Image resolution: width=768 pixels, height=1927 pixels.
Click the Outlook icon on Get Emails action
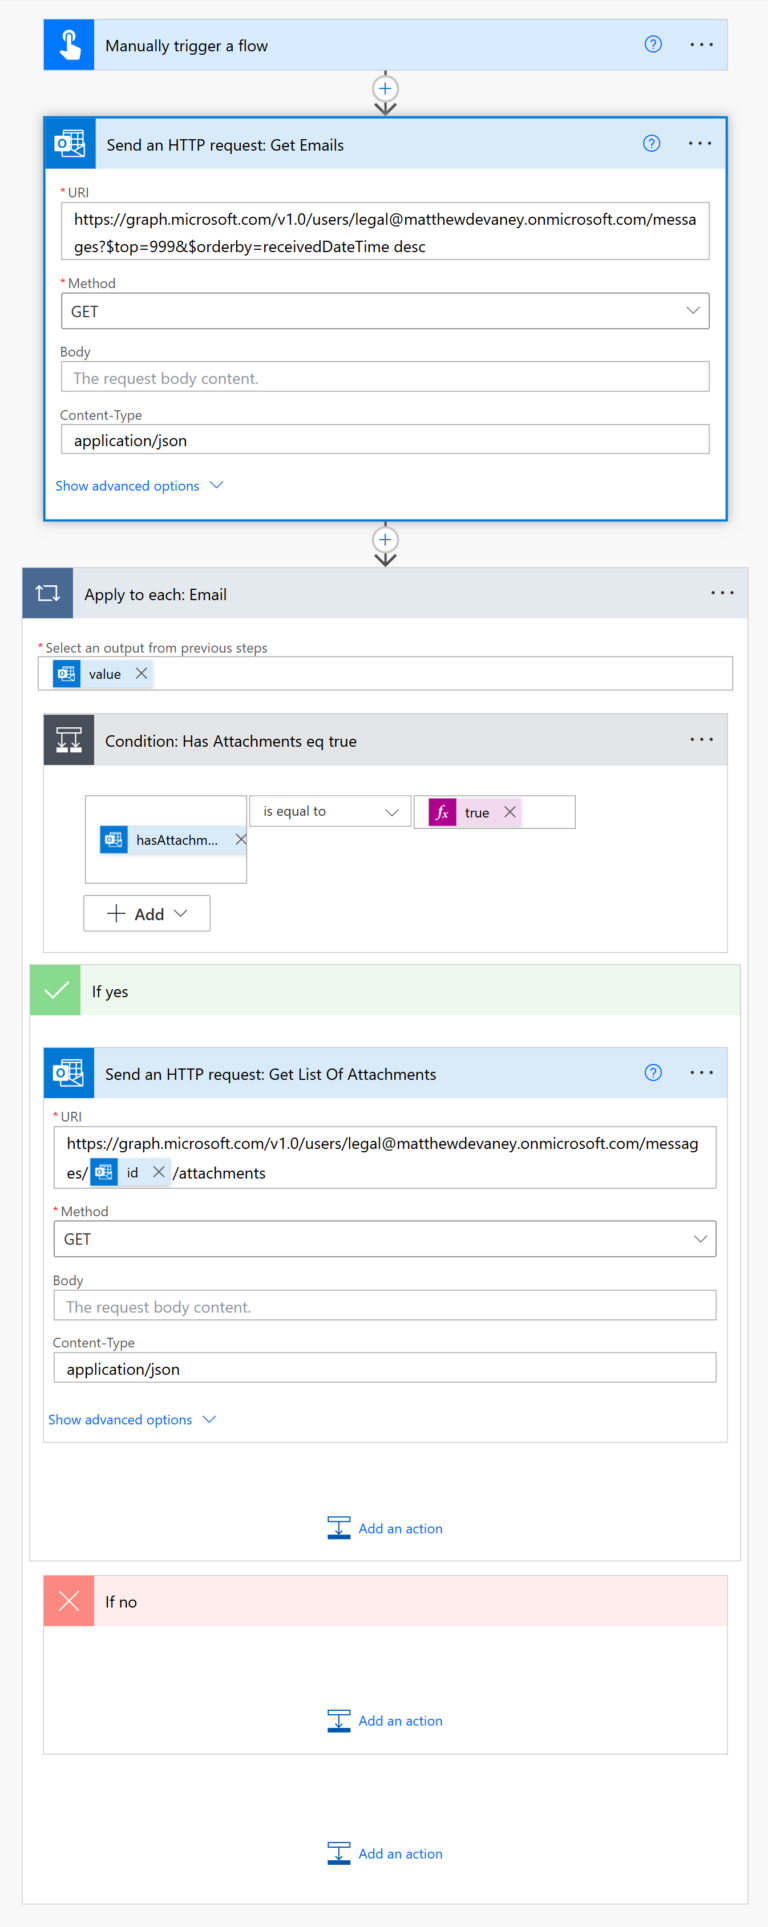click(x=69, y=143)
